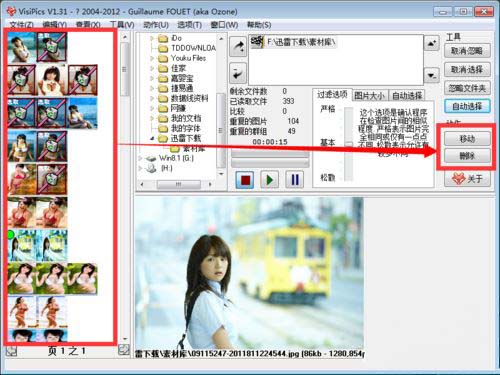This screenshot has height=375, width=500.
Task: Click the 00:00:15 elapsed time text
Action: click(270, 142)
